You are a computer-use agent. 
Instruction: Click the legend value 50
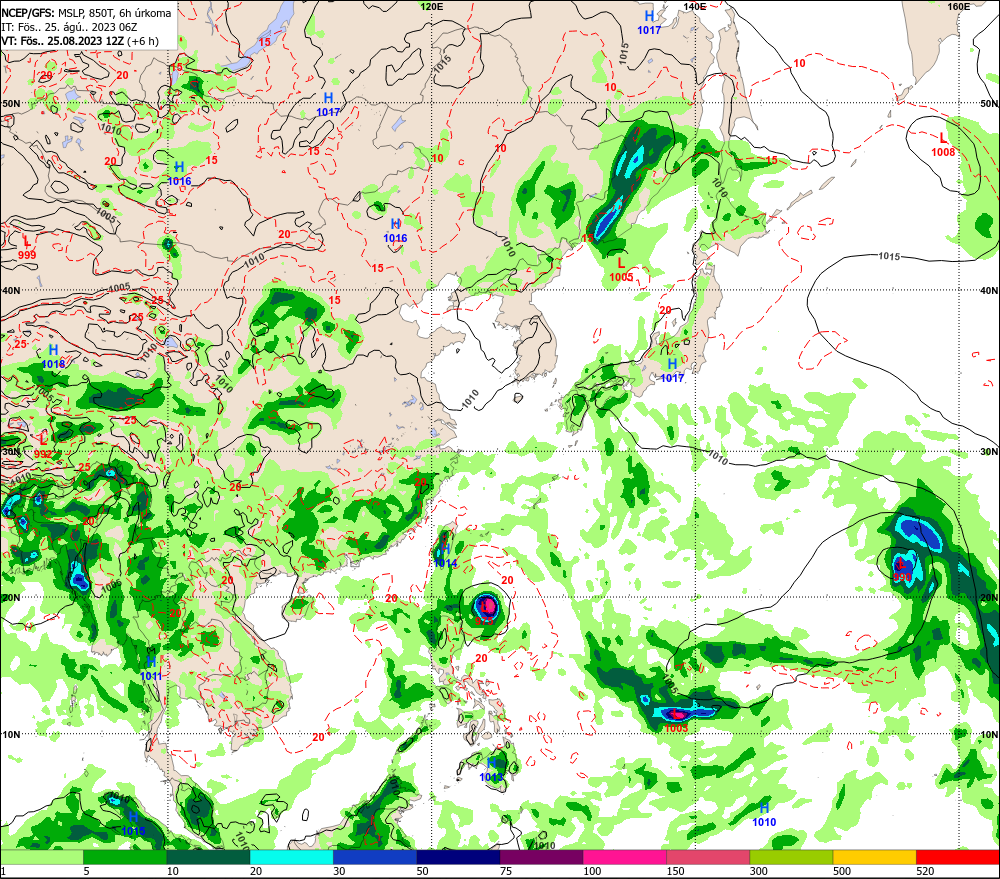pyautogui.click(x=423, y=871)
